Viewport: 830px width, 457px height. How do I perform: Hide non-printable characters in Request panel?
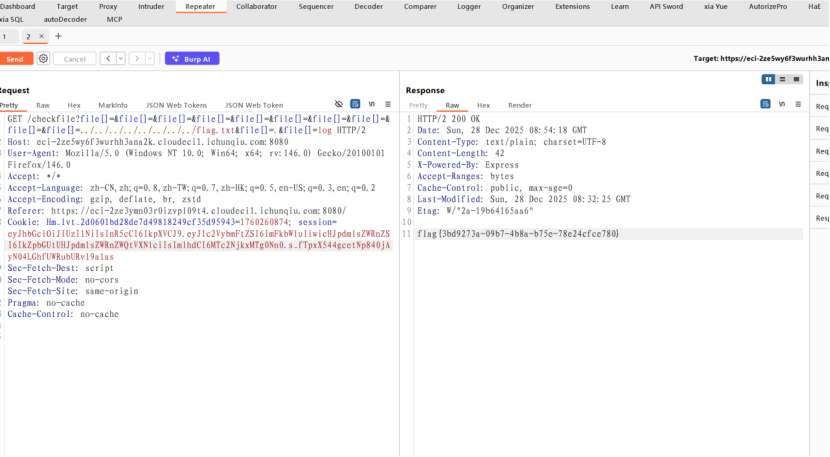pyautogui.click(x=339, y=104)
